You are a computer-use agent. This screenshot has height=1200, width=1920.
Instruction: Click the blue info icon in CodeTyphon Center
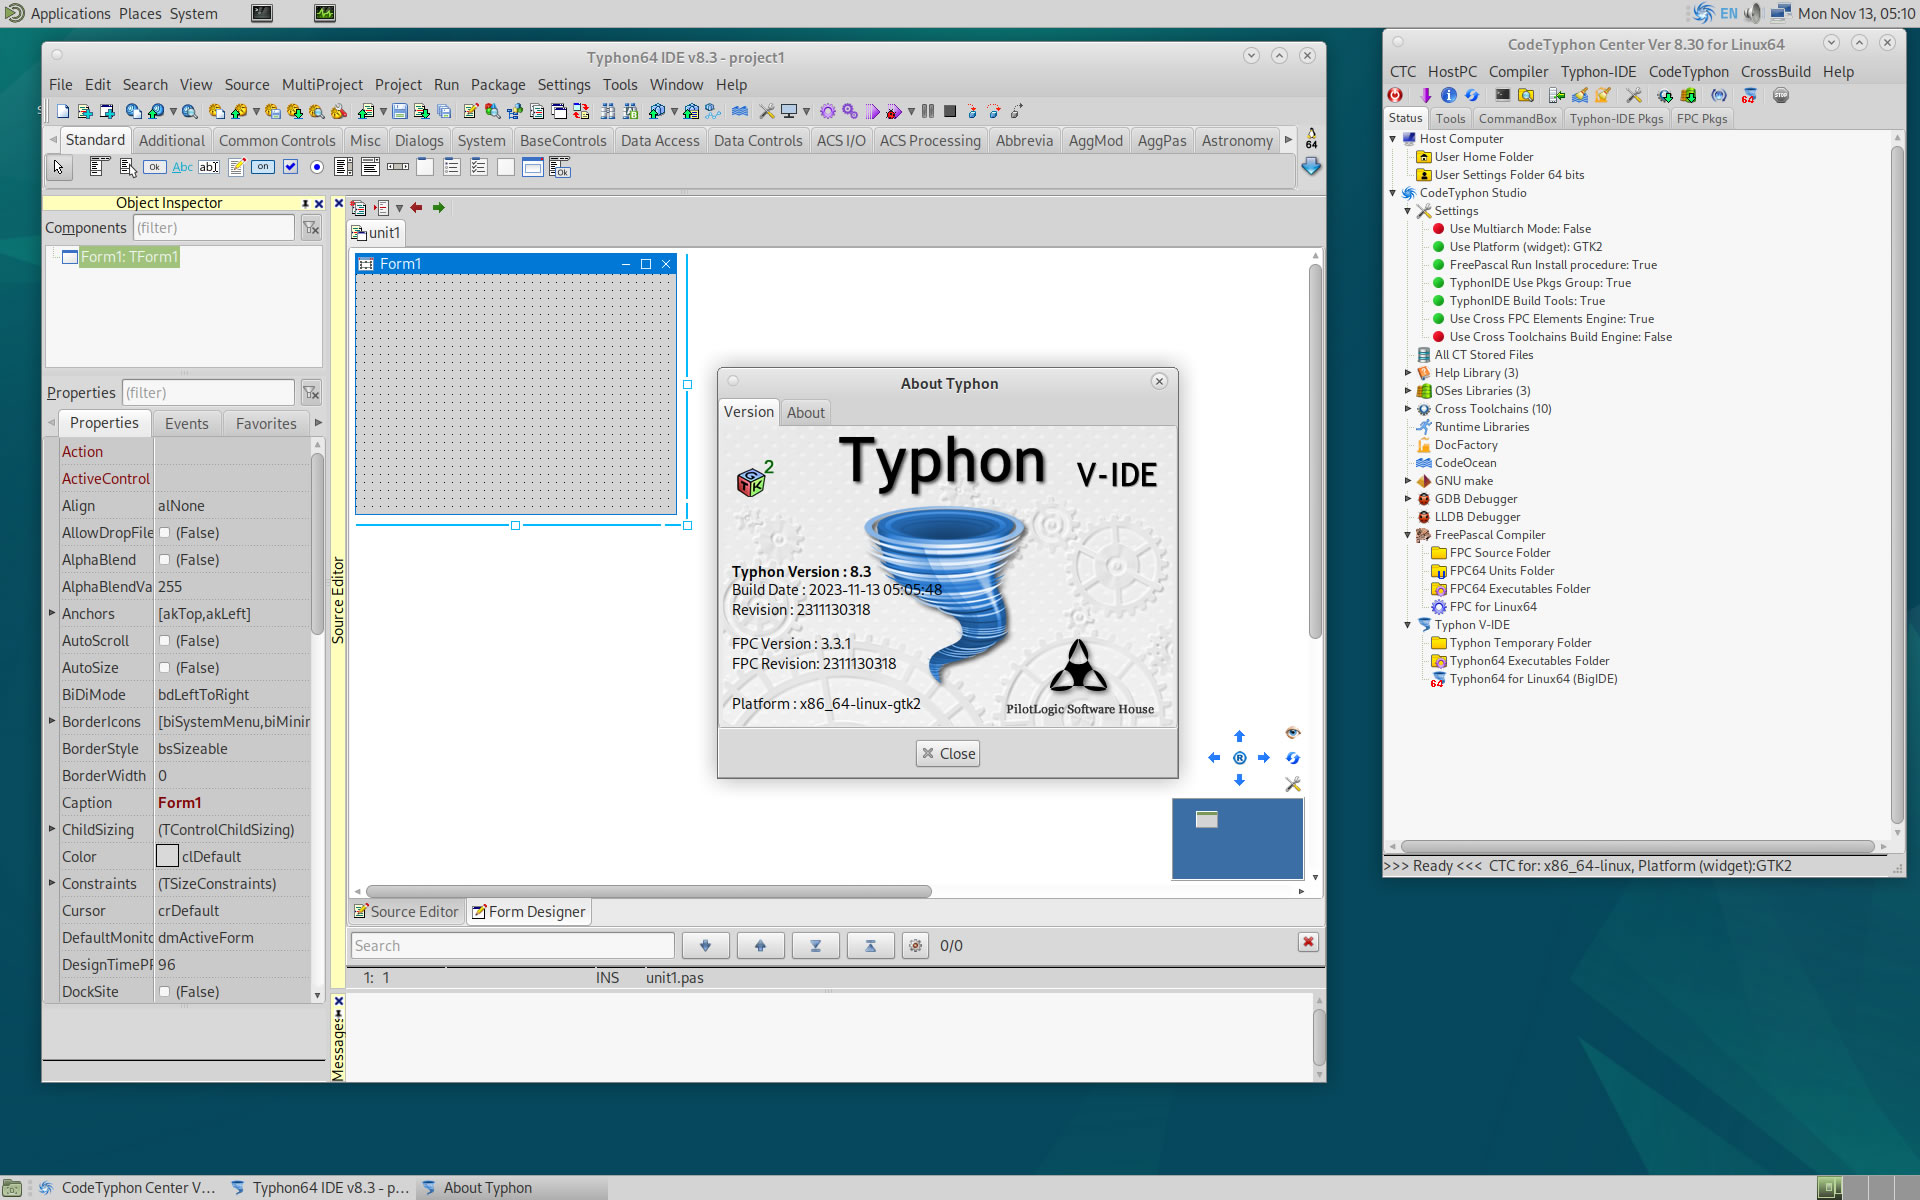[x=1448, y=96]
